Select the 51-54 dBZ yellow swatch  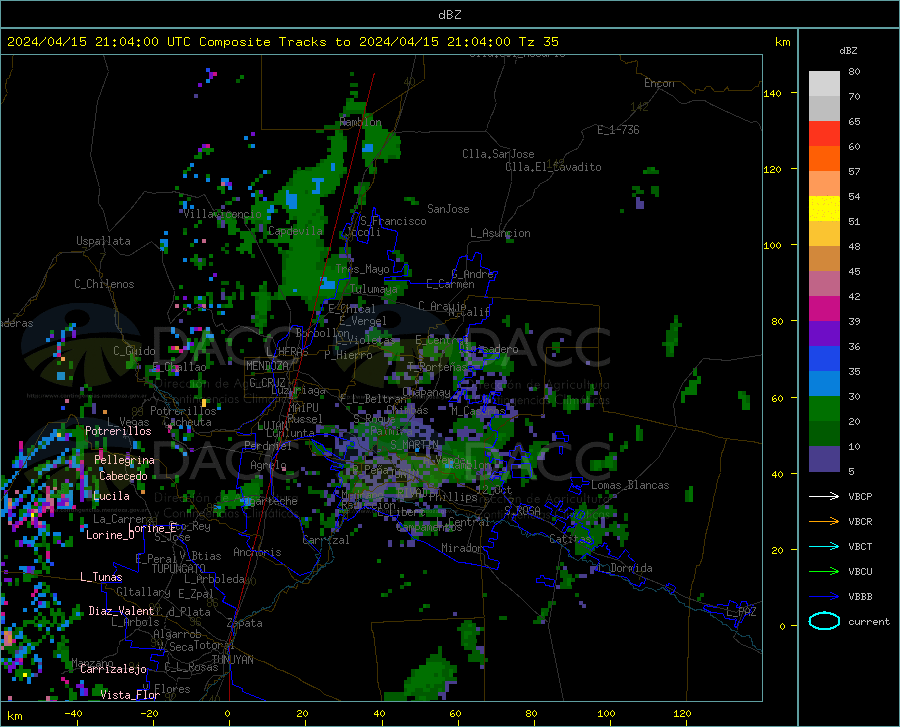pyautogui.click(x=824, y=209)
